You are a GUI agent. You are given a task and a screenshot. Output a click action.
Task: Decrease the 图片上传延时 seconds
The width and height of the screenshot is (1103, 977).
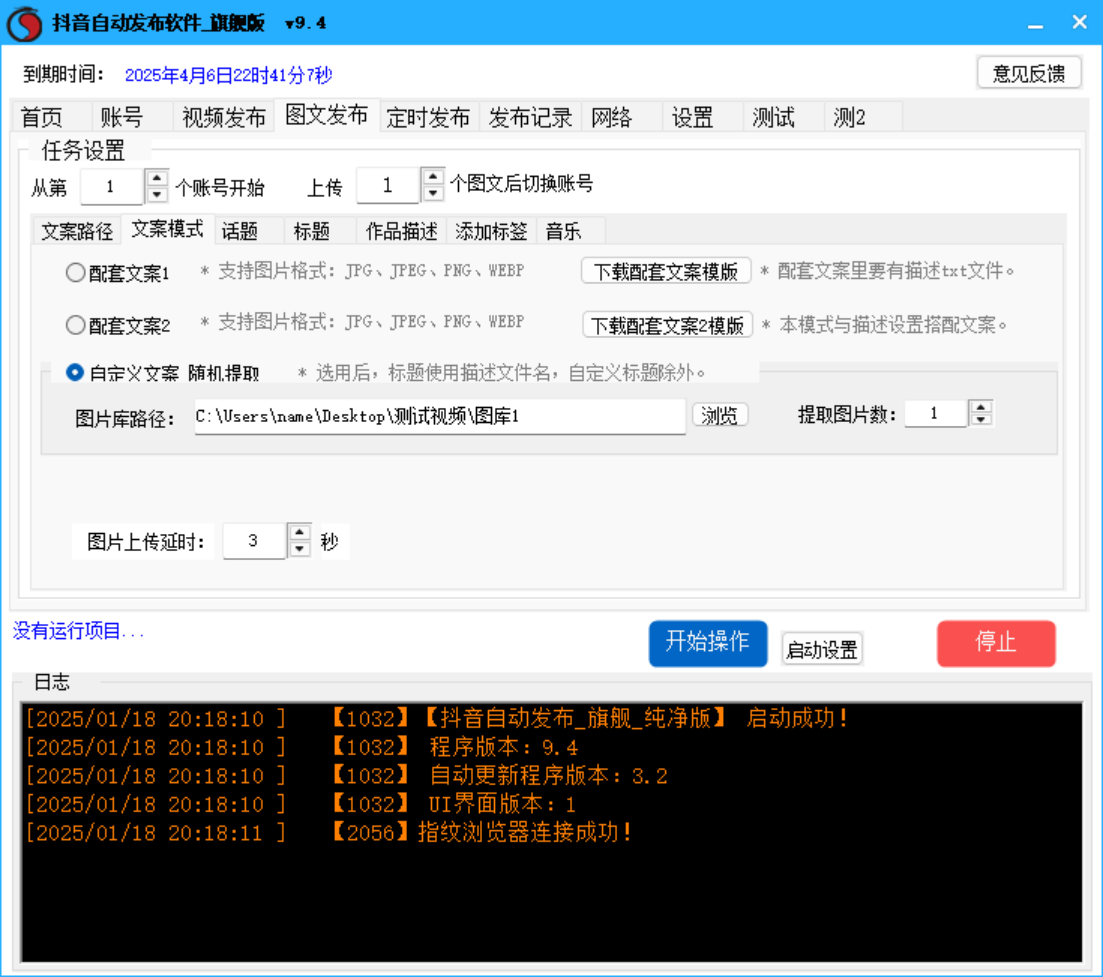(x=300, y=549)
